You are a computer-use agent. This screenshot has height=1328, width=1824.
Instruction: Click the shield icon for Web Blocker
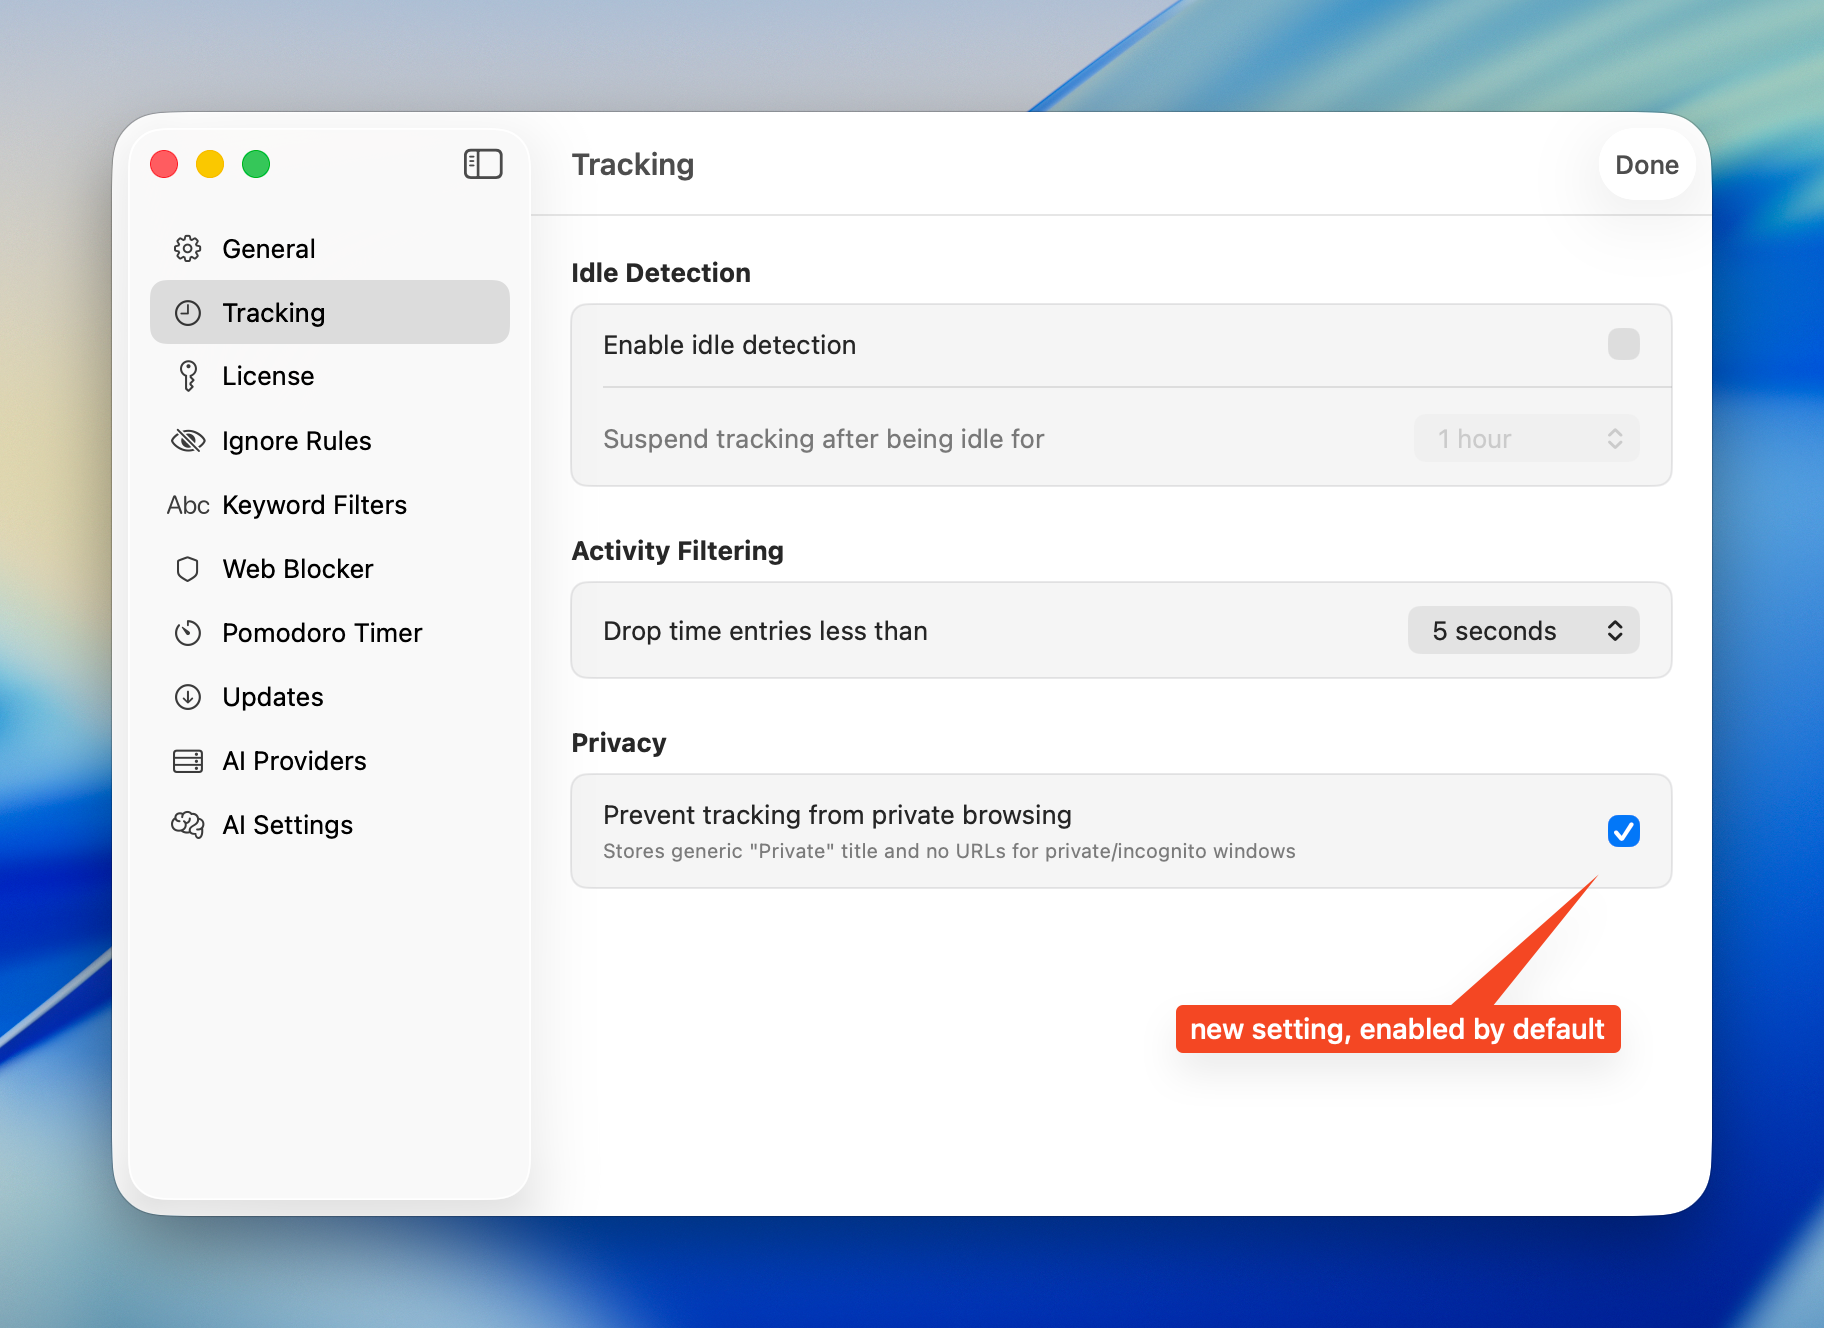pyautogui.click(x=188, y=569)
